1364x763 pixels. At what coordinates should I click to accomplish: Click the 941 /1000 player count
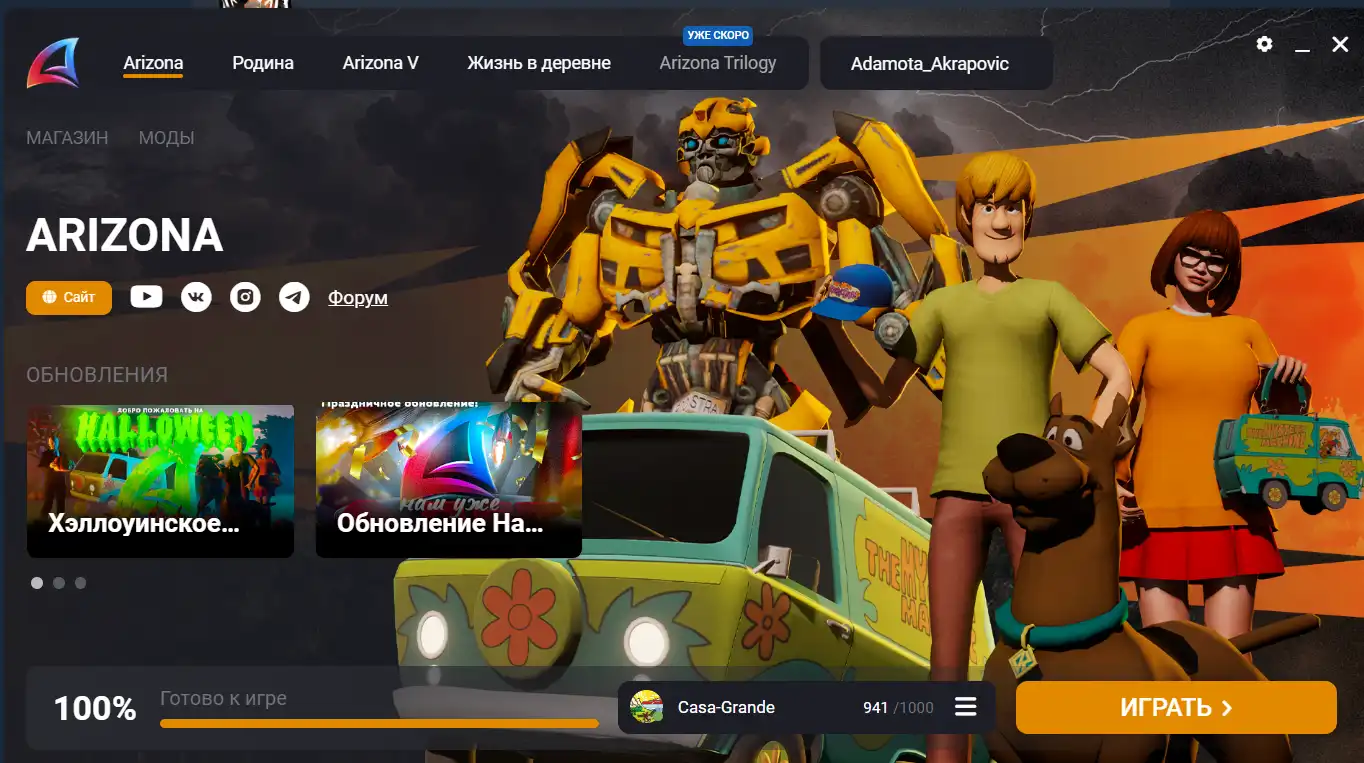(898, 707)
